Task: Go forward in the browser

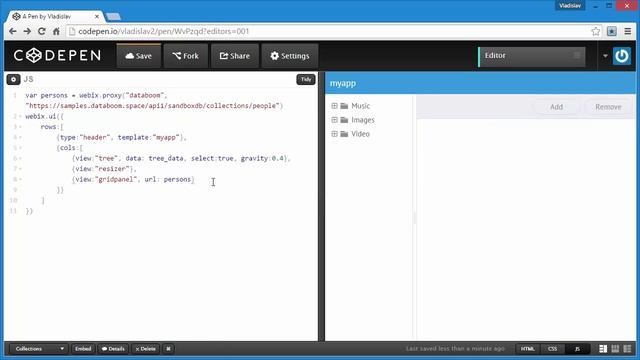Action: click(27, 31)
